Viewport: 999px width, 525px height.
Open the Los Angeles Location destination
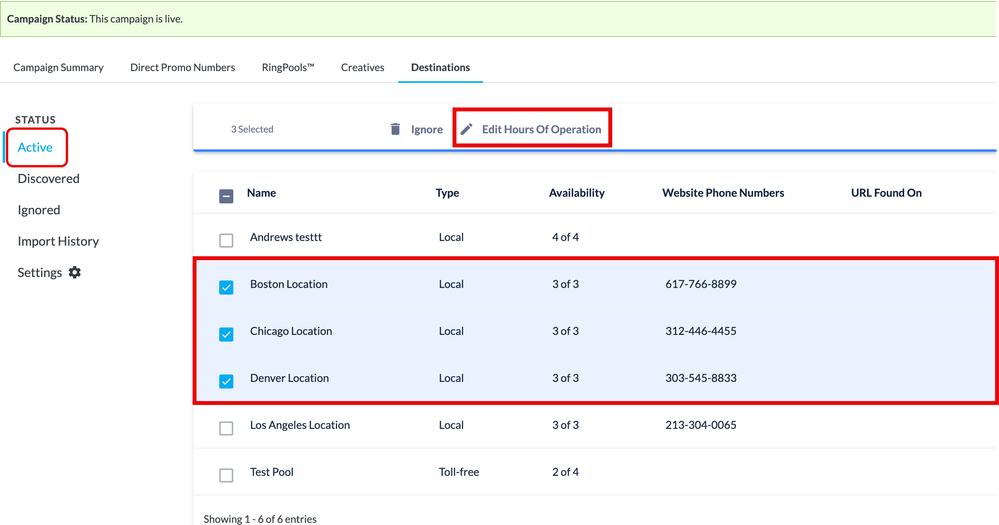coord(299,425)
